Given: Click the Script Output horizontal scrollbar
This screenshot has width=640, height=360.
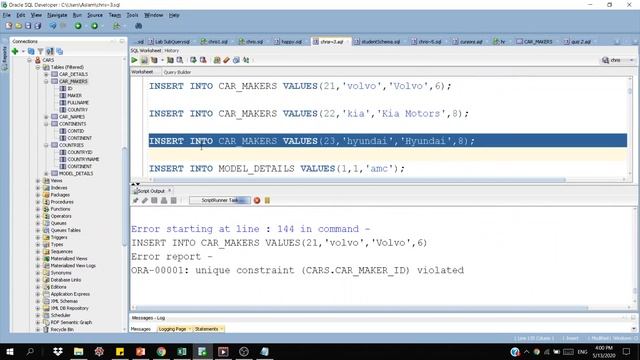Looking at the screenshot, I should click(x=361, y=308).
